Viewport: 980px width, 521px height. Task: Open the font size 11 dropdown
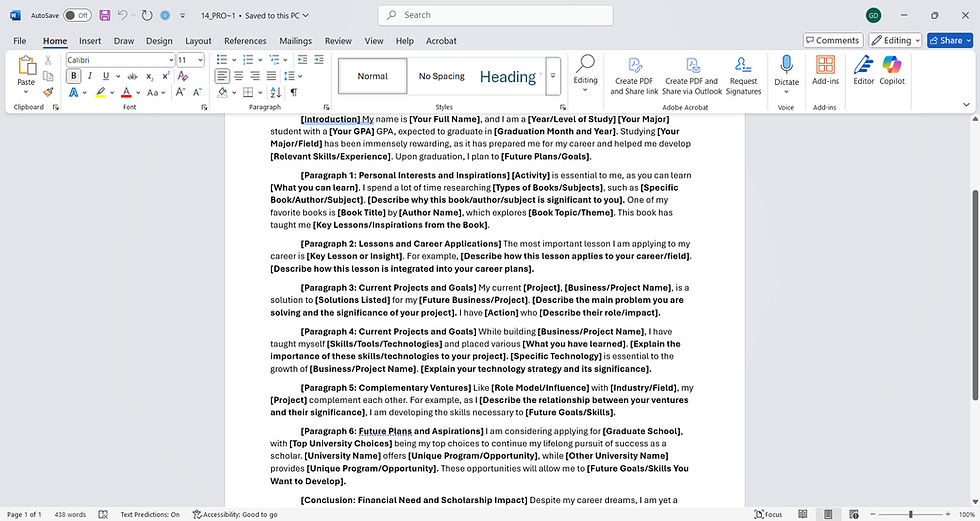[200, 60]
